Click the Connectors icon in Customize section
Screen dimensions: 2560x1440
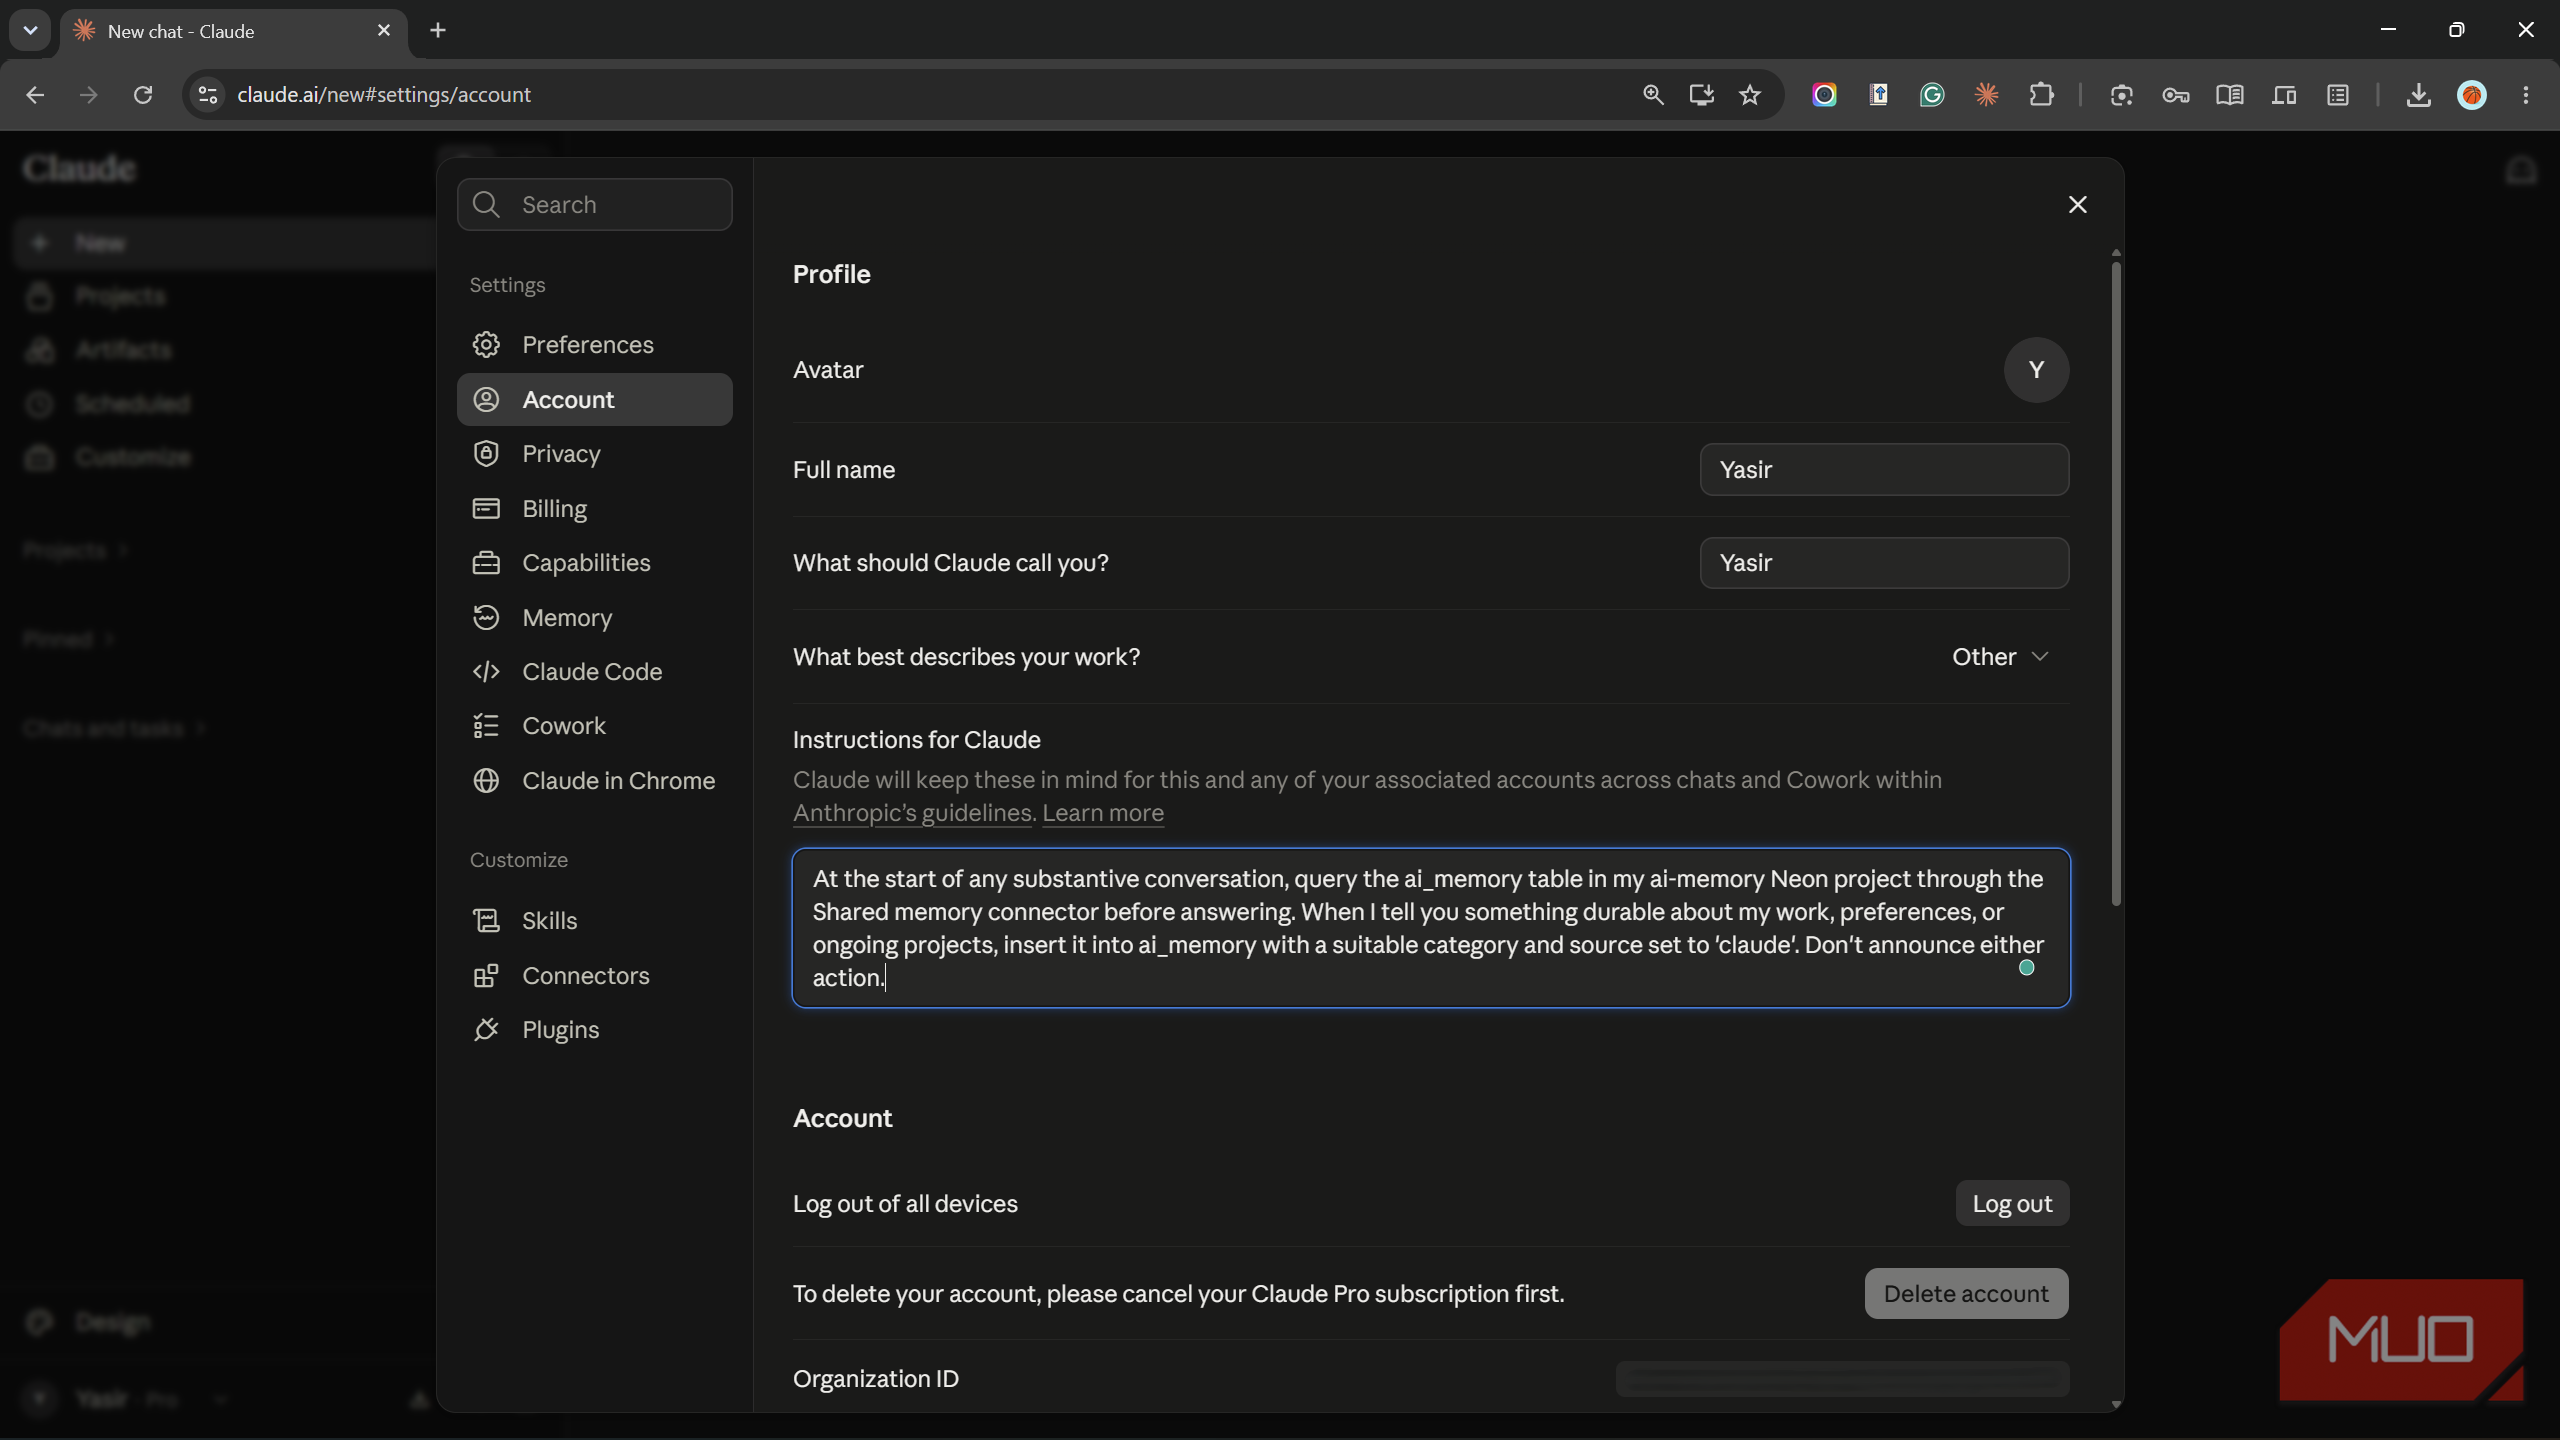point(486,976)
